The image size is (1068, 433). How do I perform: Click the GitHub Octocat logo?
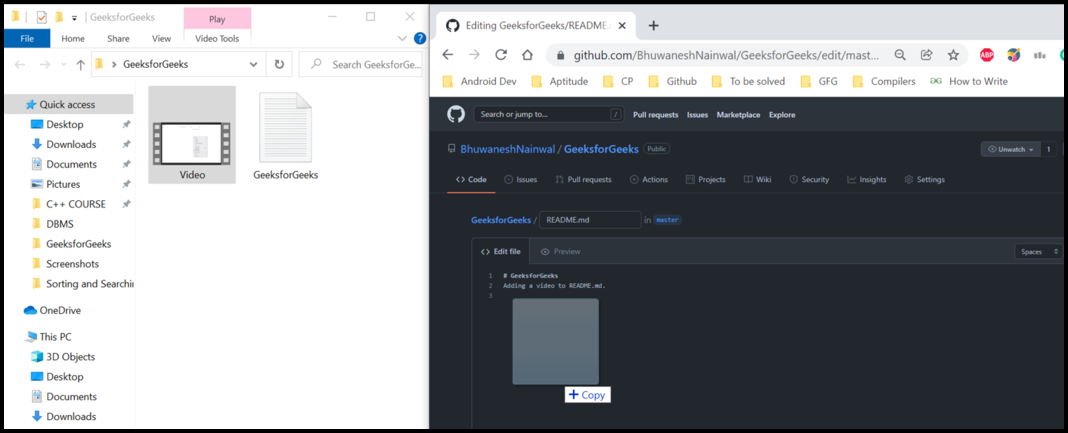[456, 114]
